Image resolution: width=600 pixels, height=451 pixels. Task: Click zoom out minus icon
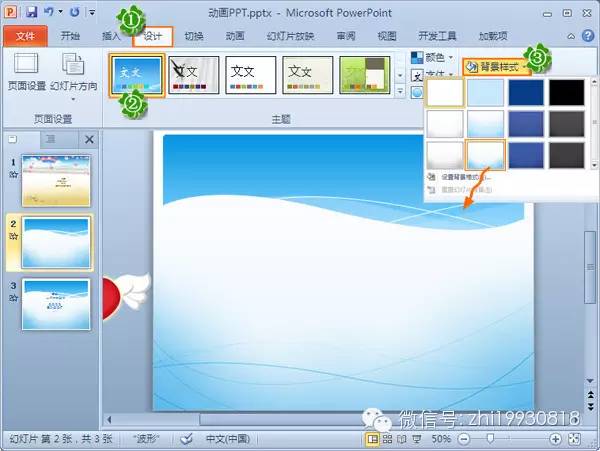tap(463, 439)
